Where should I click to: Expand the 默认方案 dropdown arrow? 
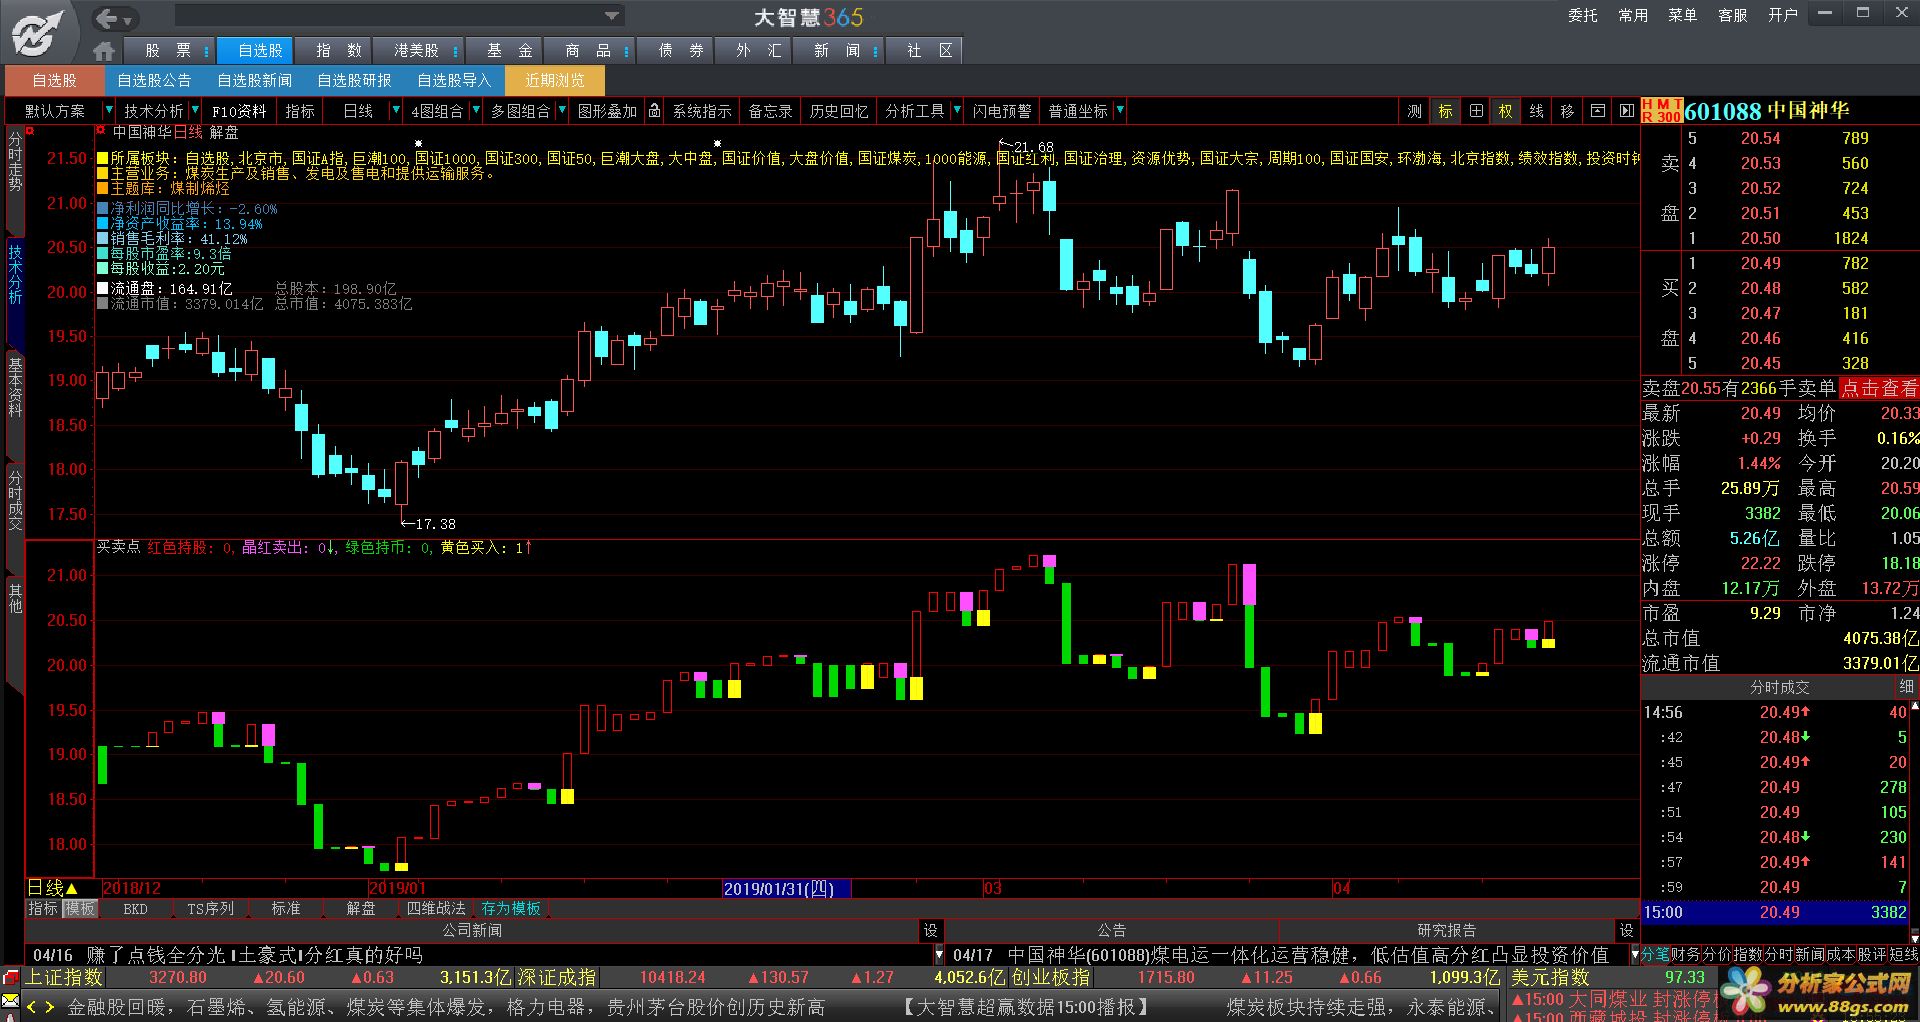coord(107,110)
